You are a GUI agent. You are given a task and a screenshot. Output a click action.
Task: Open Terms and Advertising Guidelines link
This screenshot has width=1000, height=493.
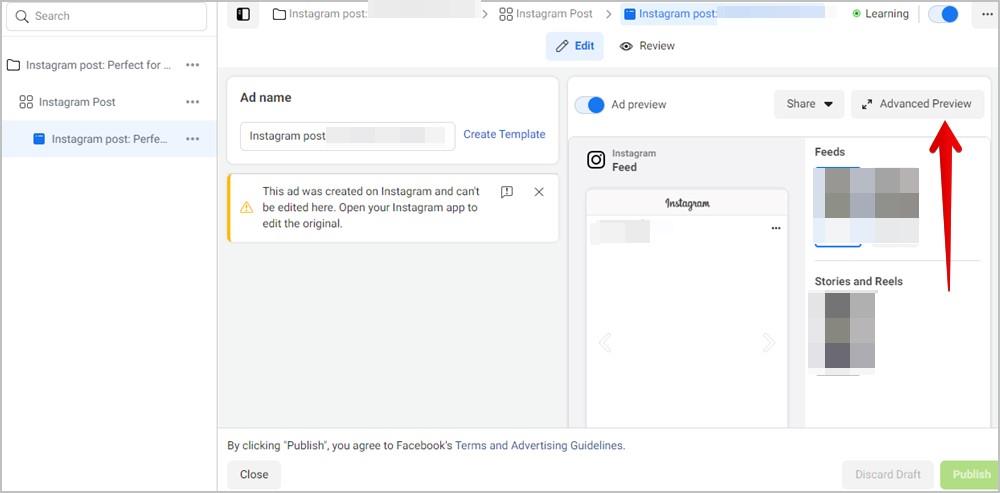(x=539, y=446)
